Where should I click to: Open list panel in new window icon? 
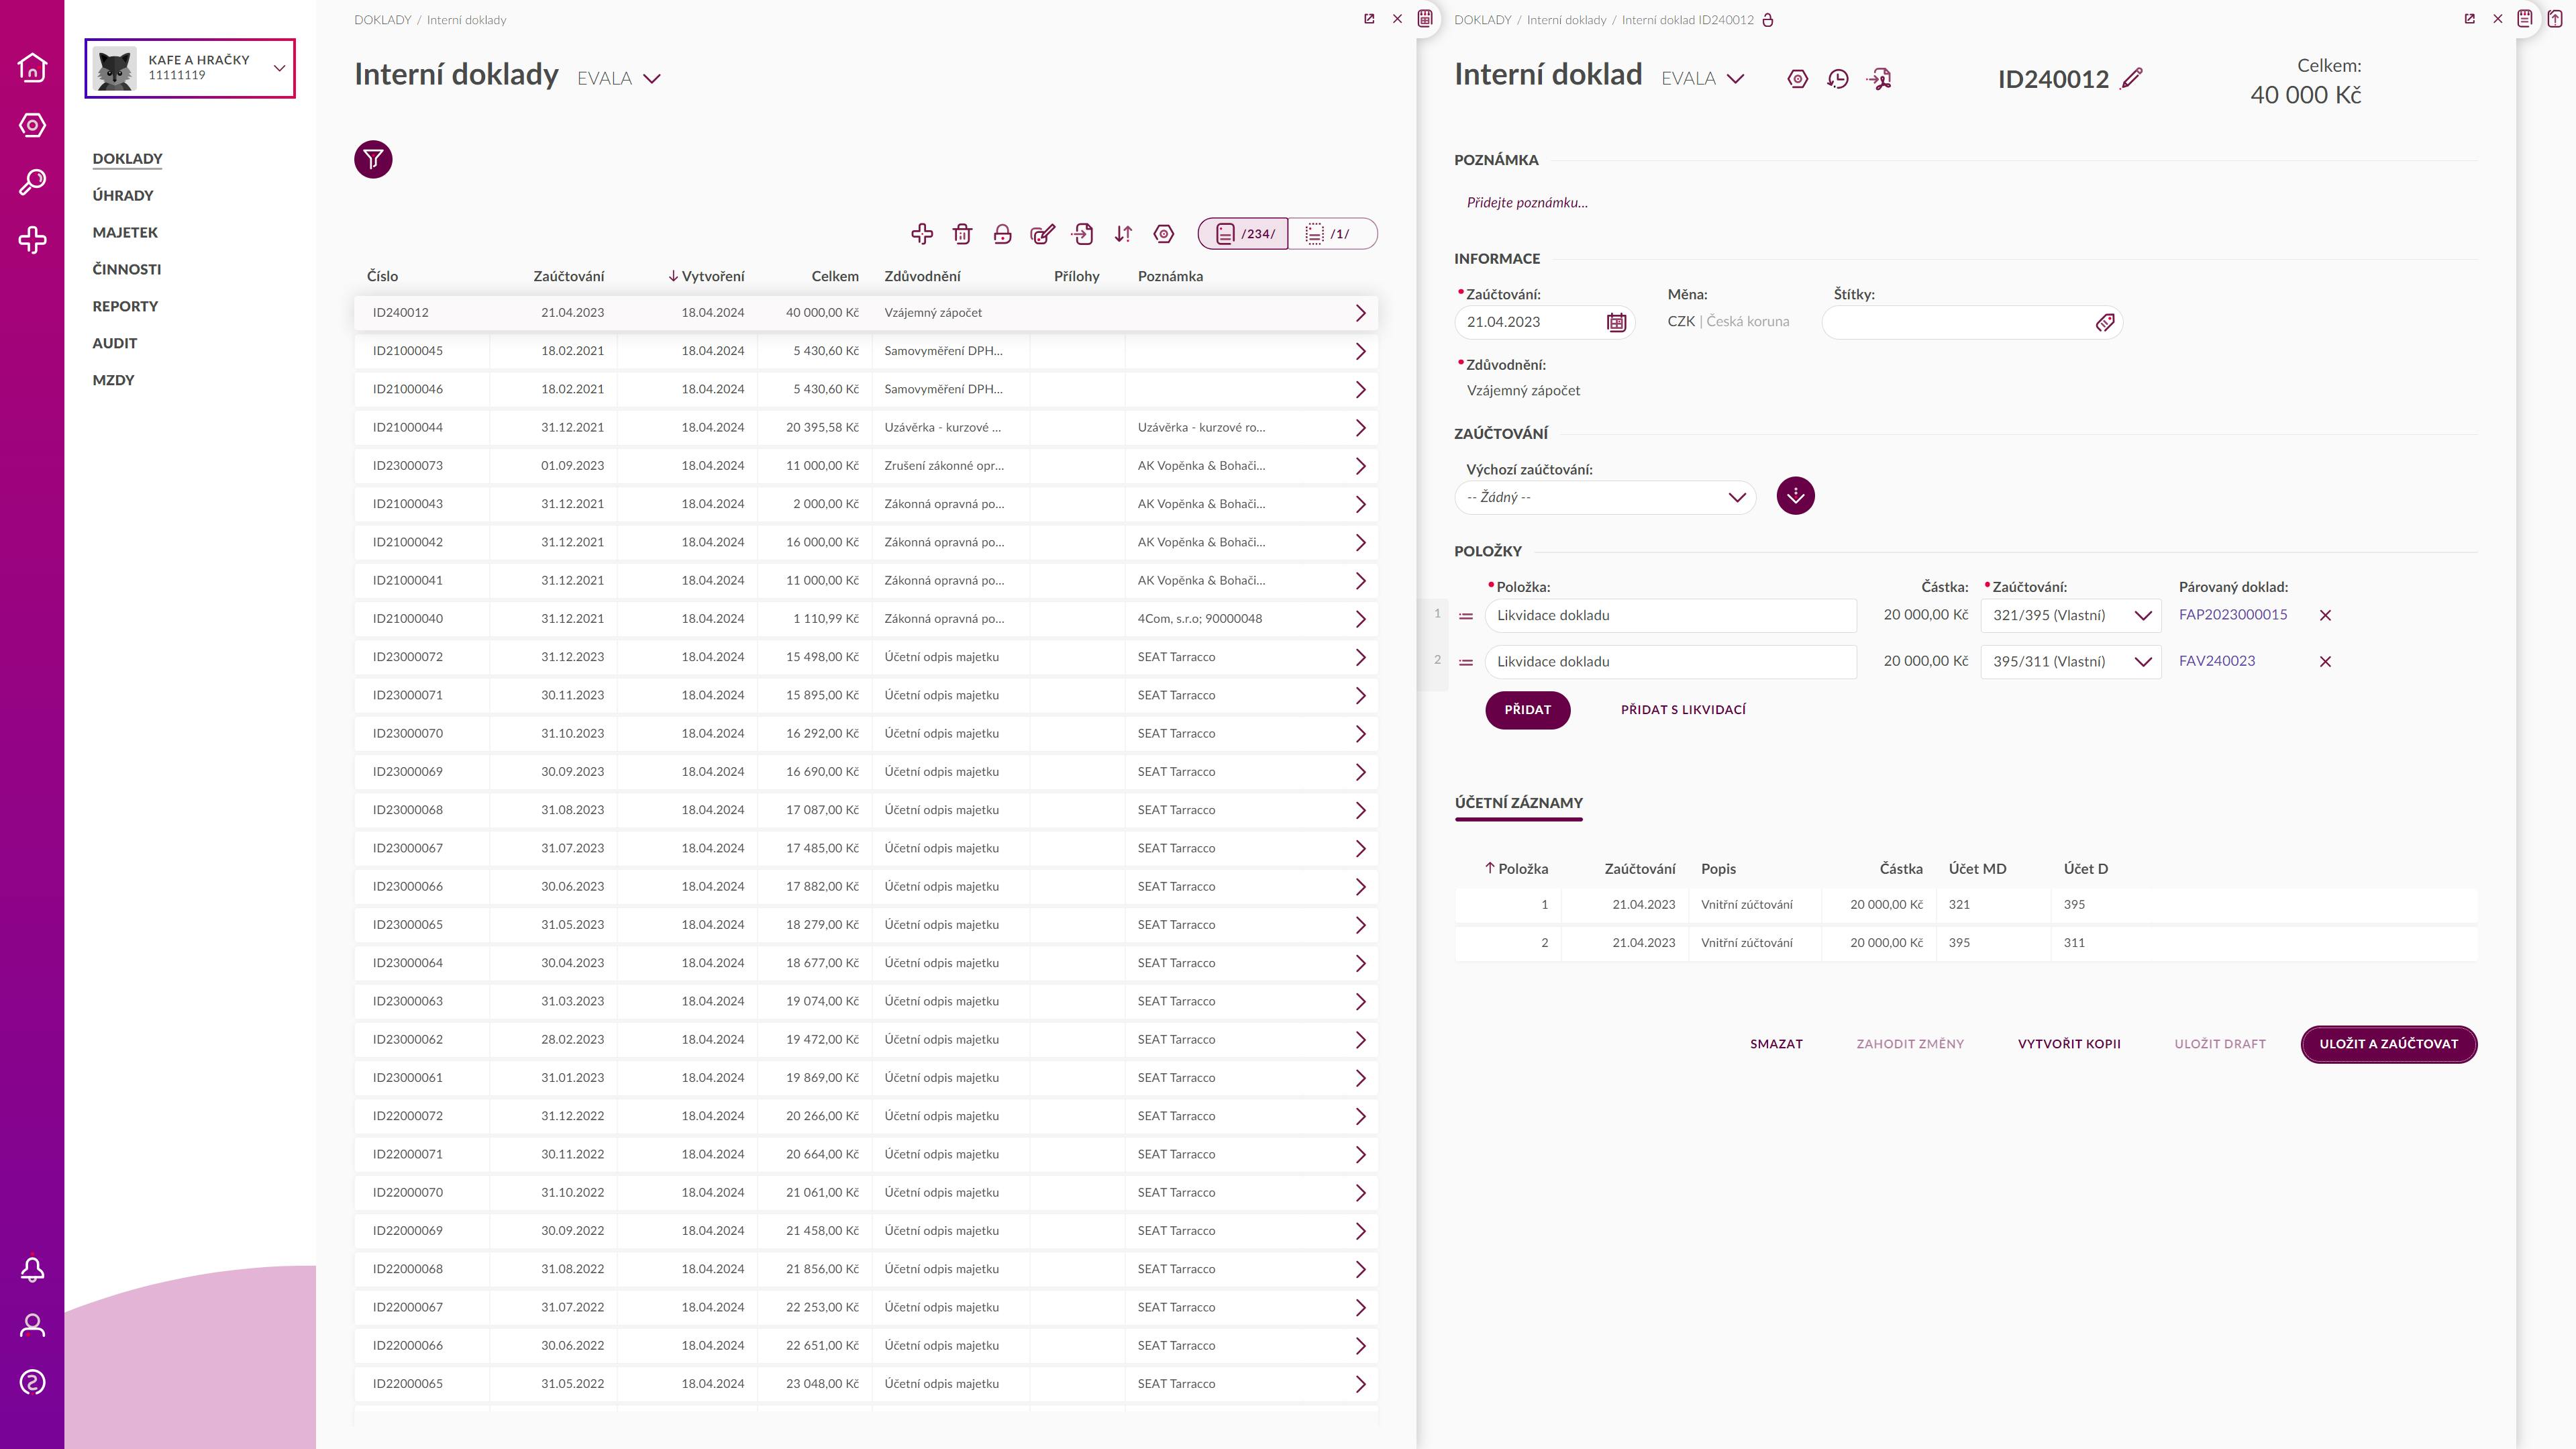click(x=1369, y=19)
